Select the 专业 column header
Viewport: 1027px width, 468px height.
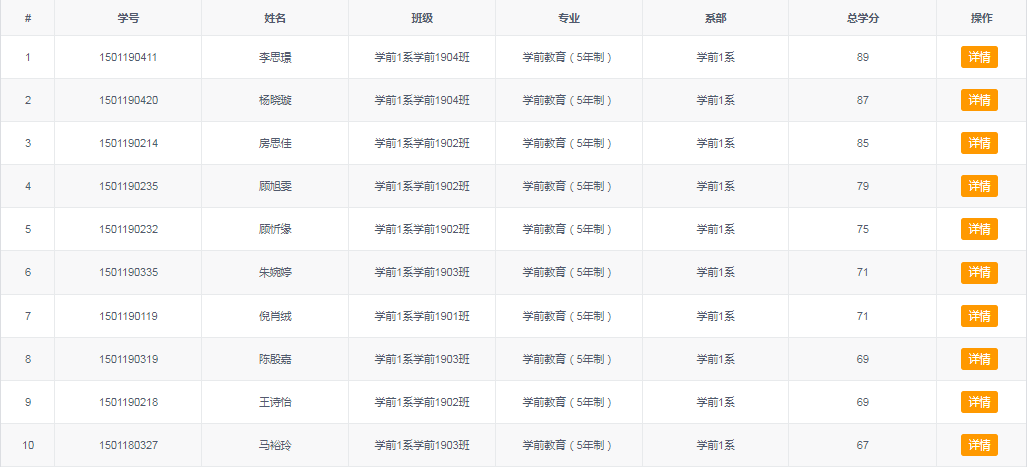pyautogui.click(x=569, y=18)
